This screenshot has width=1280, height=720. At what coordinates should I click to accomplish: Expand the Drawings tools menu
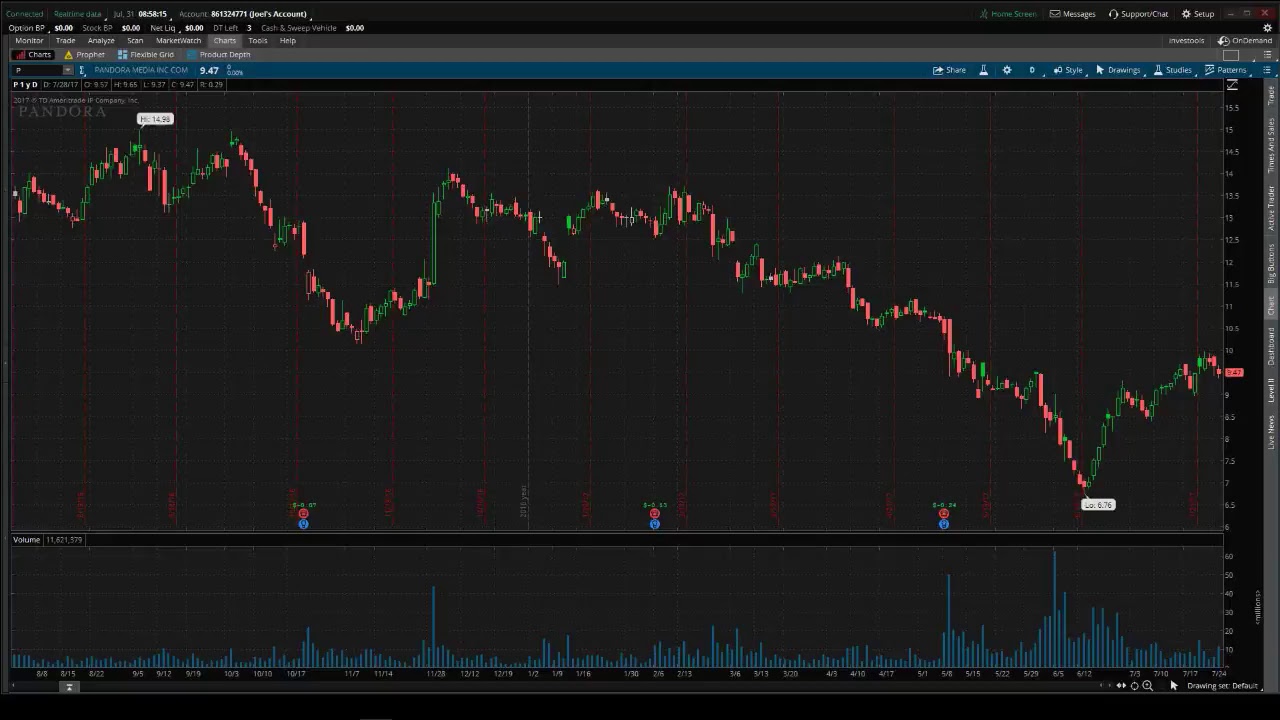click(1118, 70)
